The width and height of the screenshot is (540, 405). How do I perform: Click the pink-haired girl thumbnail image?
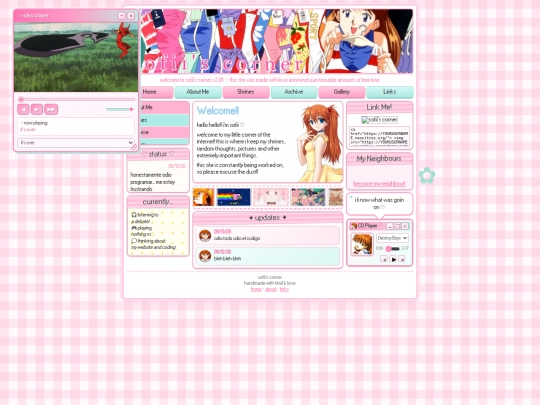[271, 197]
